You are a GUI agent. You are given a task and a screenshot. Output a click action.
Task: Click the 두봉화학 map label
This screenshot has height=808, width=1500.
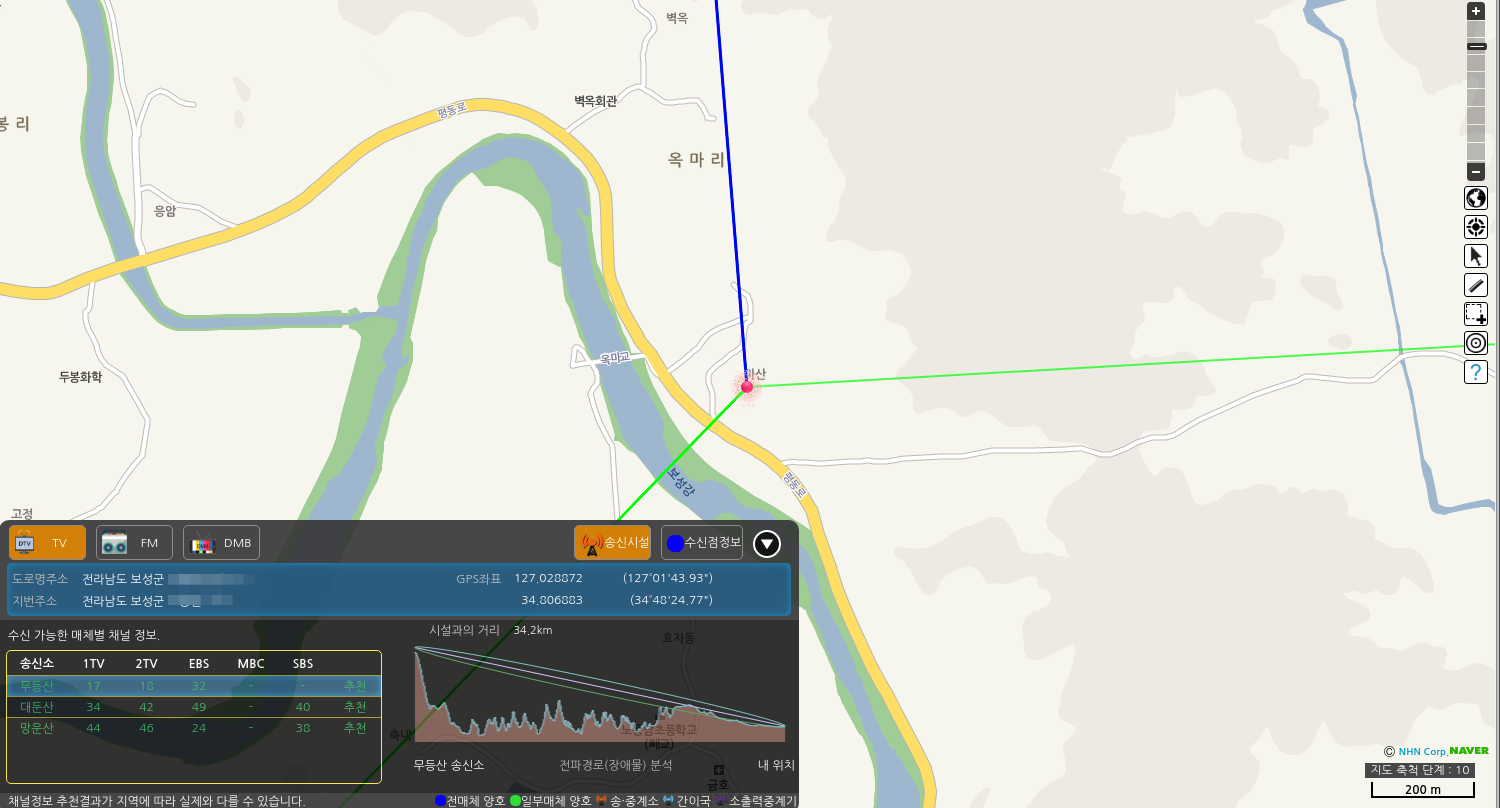pyautogui.click(x=80, y=377)
